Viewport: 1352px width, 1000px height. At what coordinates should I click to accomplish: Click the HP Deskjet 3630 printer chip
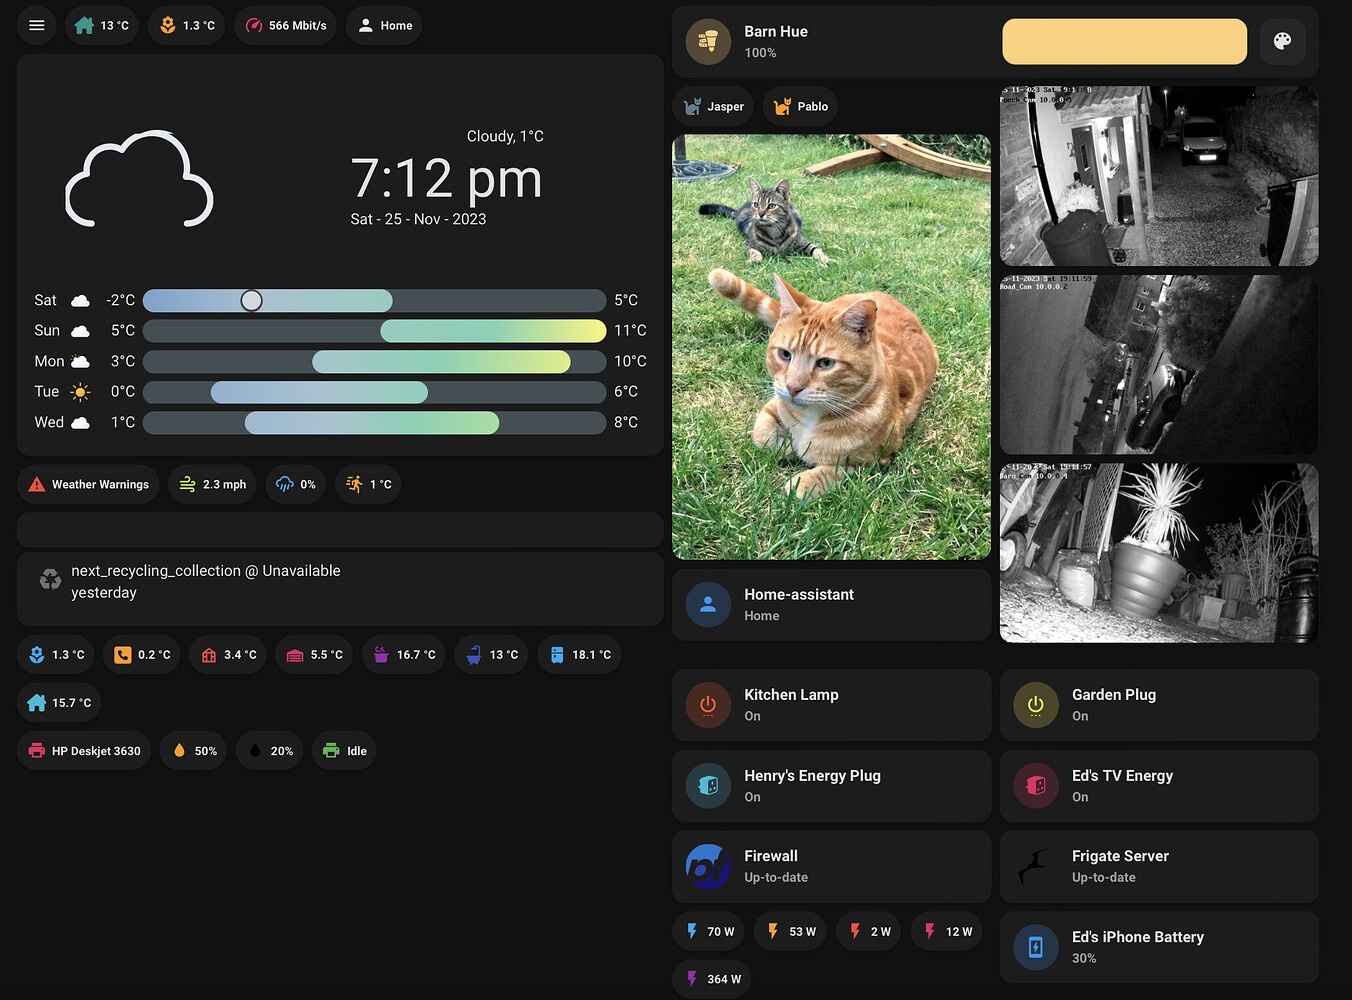(x=84, y=751)
